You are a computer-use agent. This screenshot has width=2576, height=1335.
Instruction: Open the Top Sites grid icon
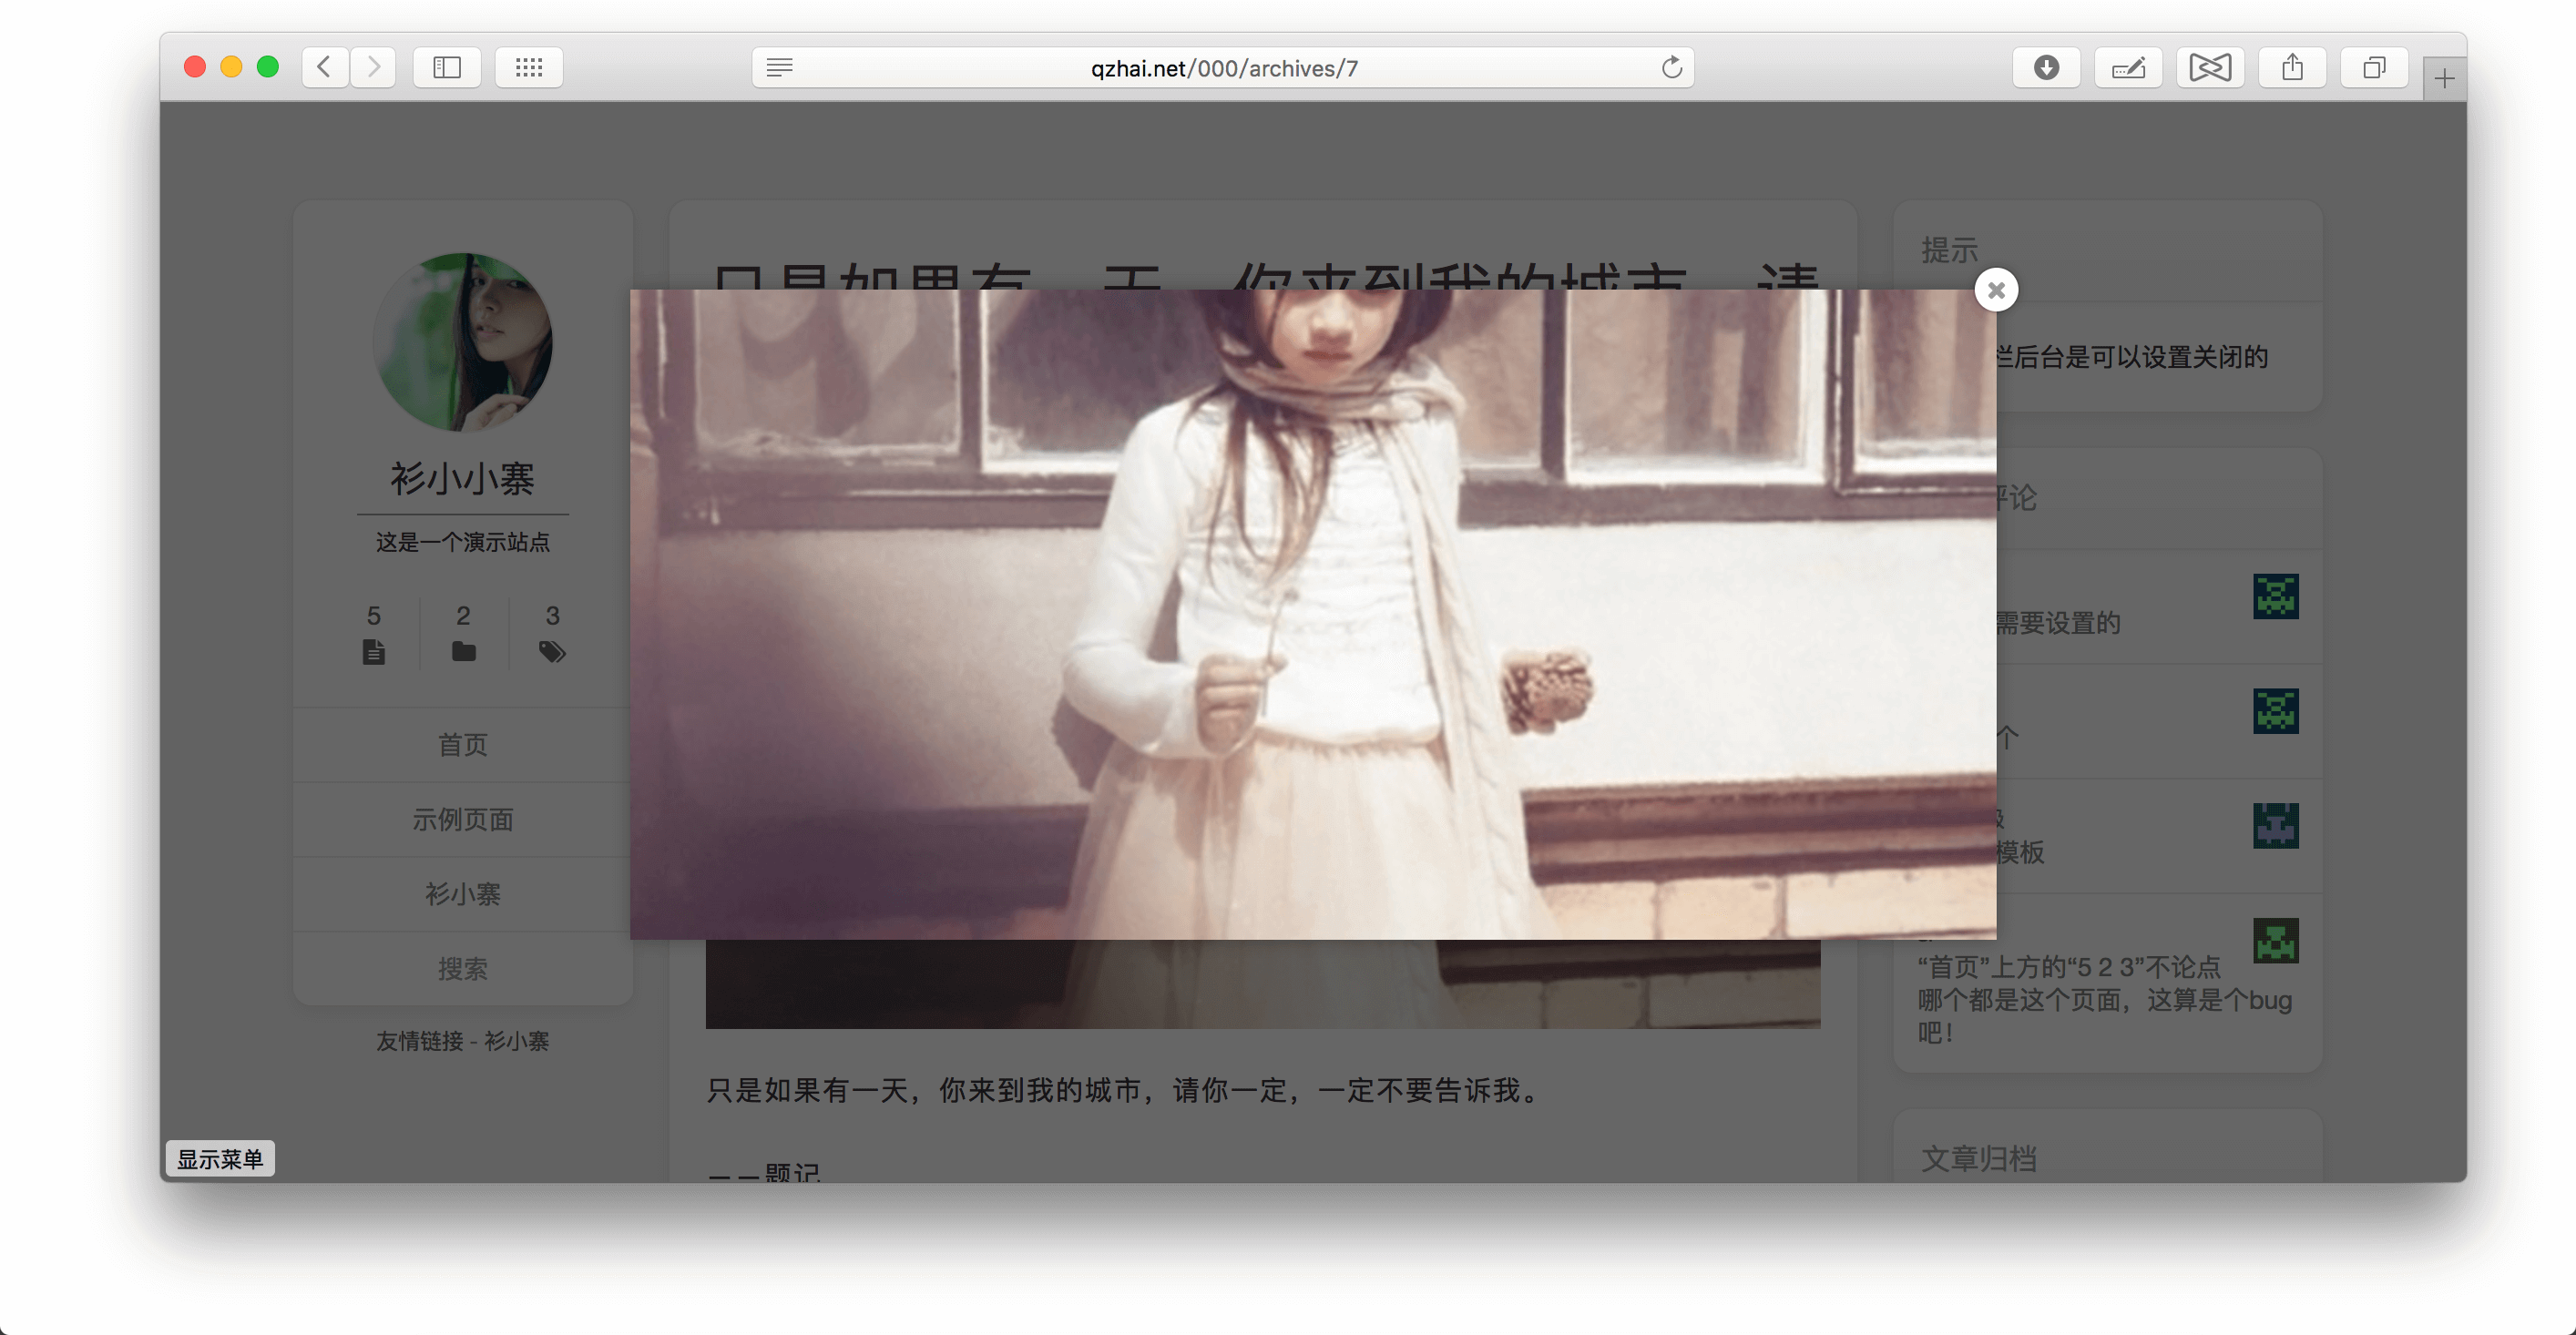pos(529,67)
